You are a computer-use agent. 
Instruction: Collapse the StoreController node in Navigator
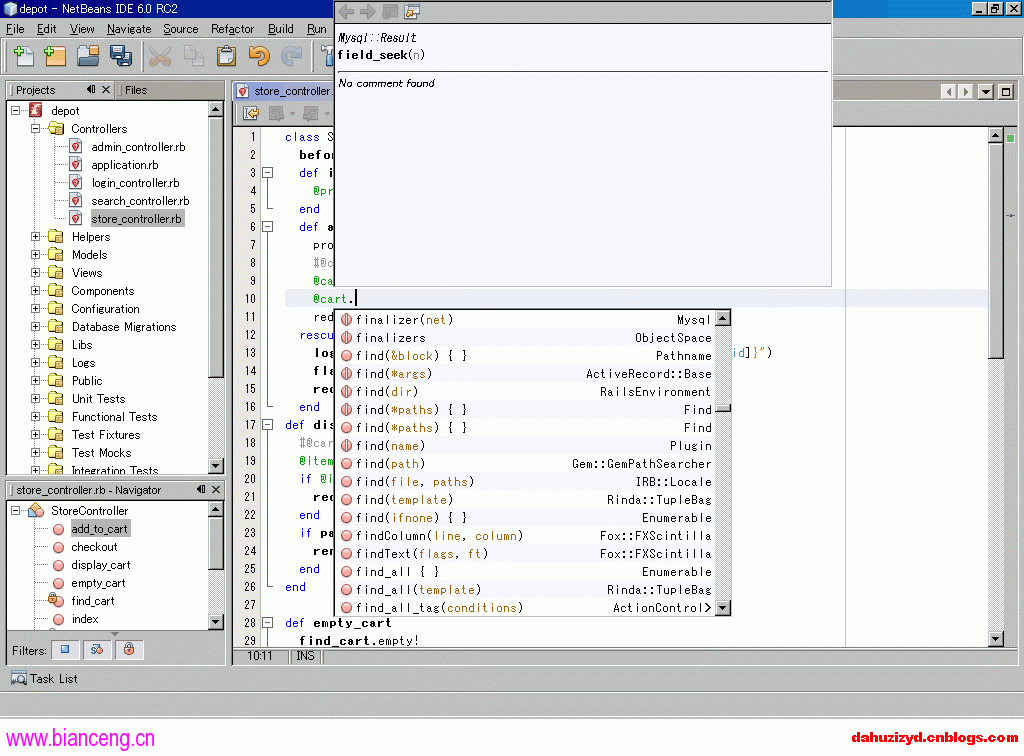click(x=16, y=511)
